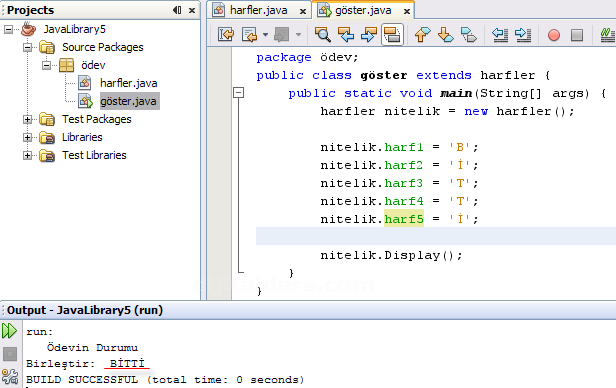Click 'BİTTİ' in the output
Viewport: 616px width, 388px height.
pyautogui.click(x=127, y=364)
